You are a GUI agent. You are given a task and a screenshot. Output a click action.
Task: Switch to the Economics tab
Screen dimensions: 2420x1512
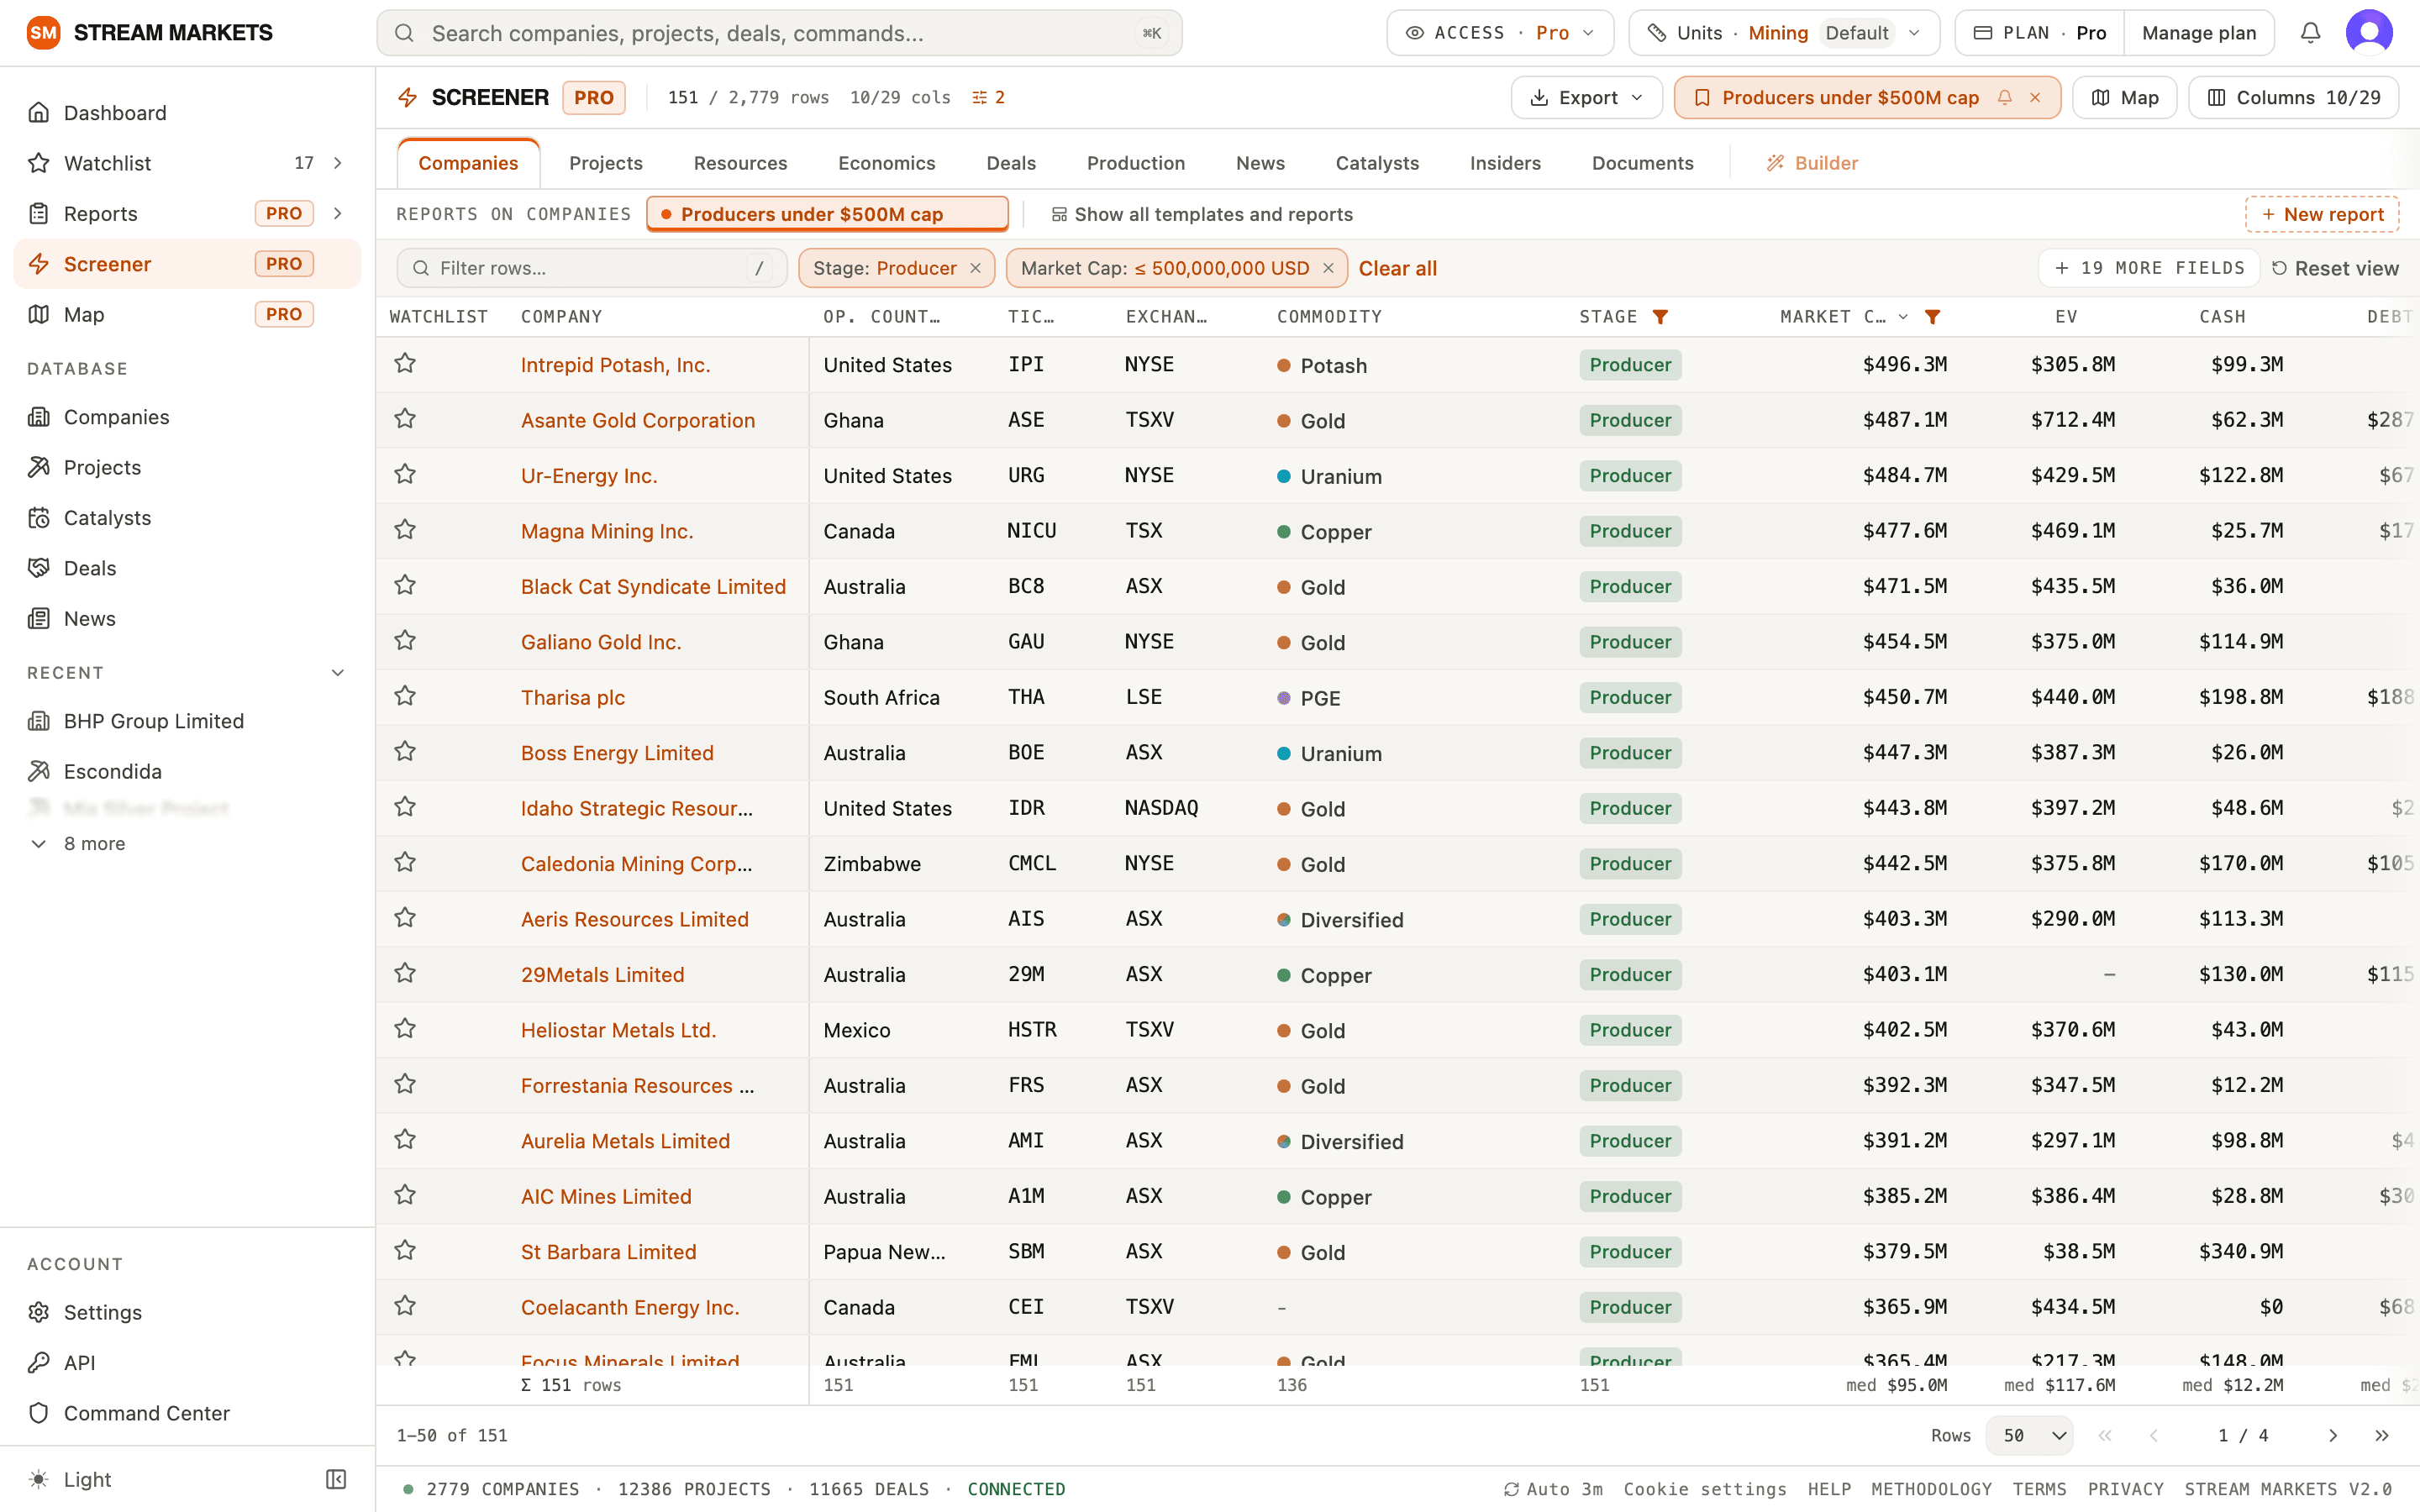pyautogui.click(x=887, y=163)
